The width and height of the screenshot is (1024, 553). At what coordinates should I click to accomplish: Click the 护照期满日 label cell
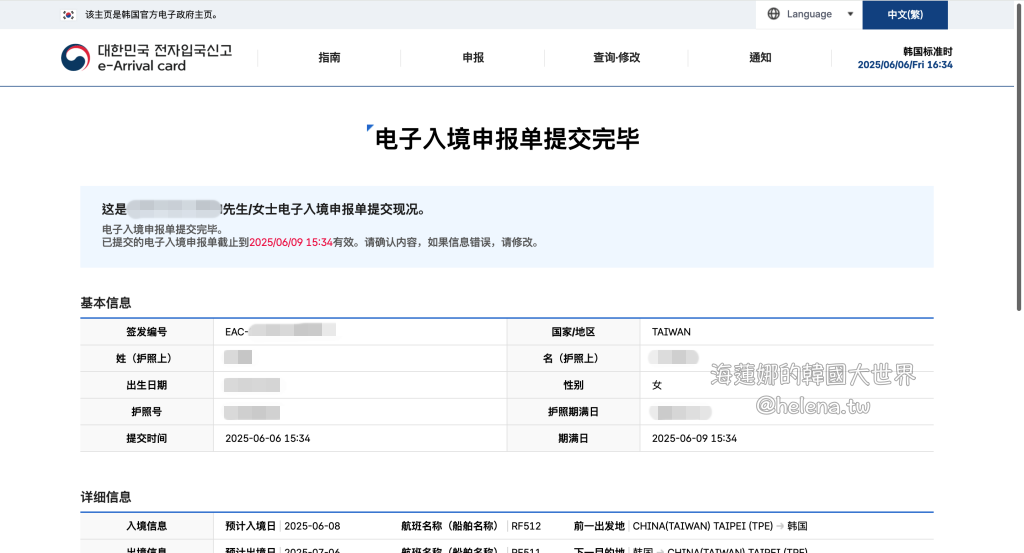coord(573,412)
